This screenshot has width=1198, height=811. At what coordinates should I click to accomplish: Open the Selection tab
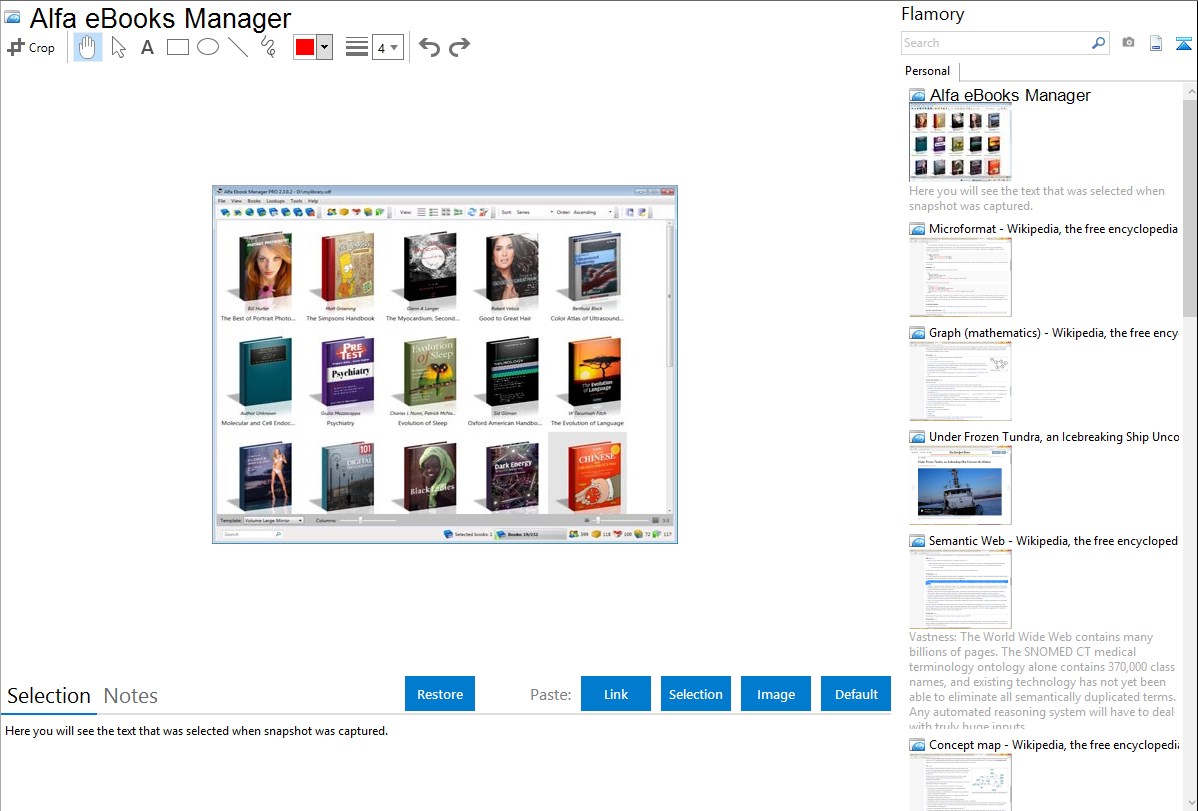click(49, 696)
